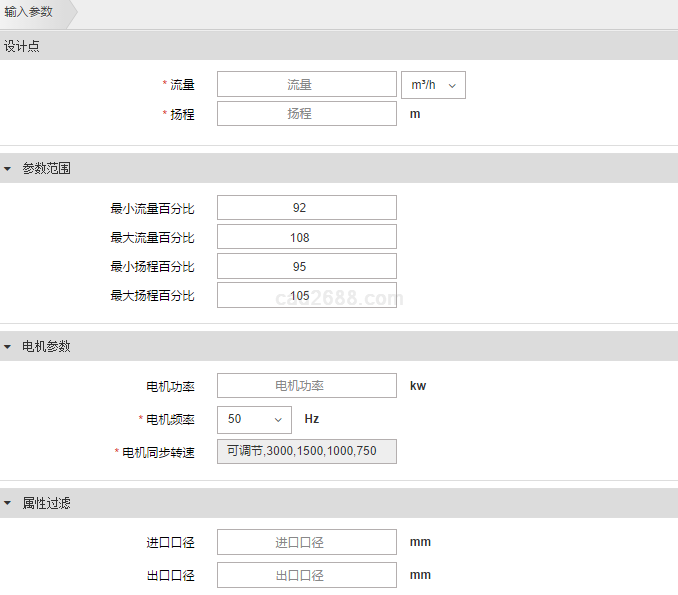Open the m³/h flow unit dropdown
This screenshot has width=678, height=595.
[432, 85]
